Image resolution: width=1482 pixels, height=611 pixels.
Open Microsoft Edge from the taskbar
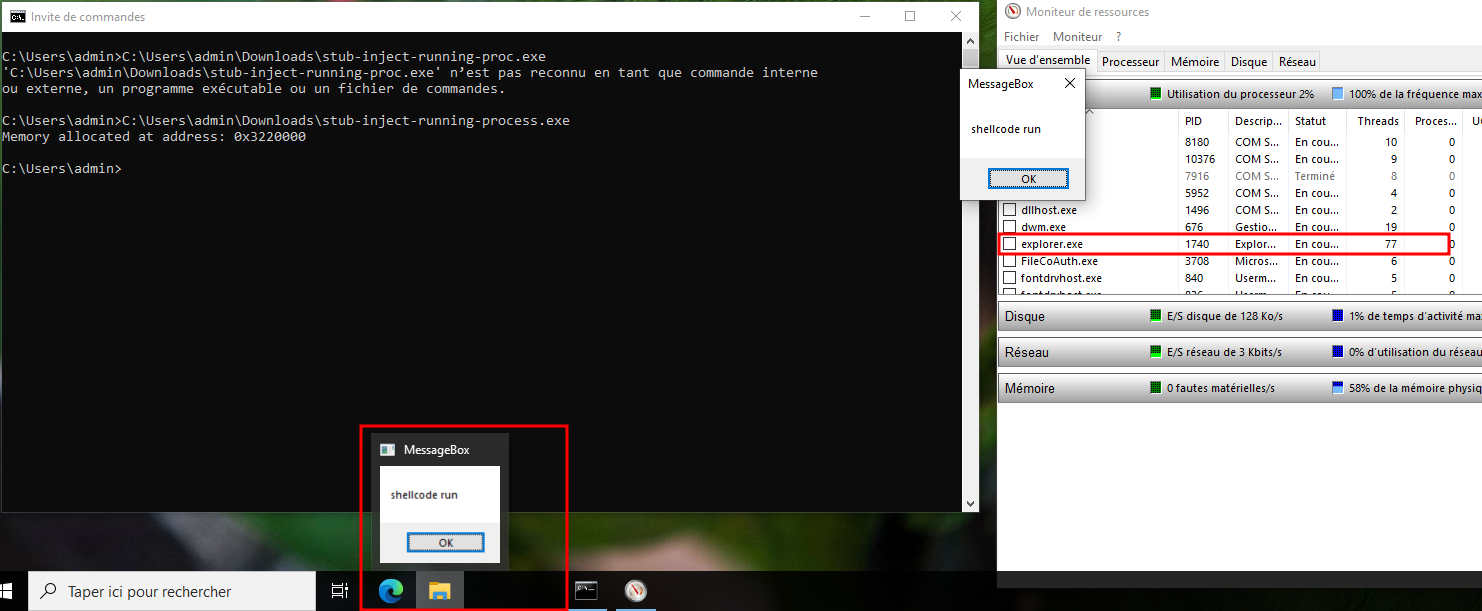point(390,591)
